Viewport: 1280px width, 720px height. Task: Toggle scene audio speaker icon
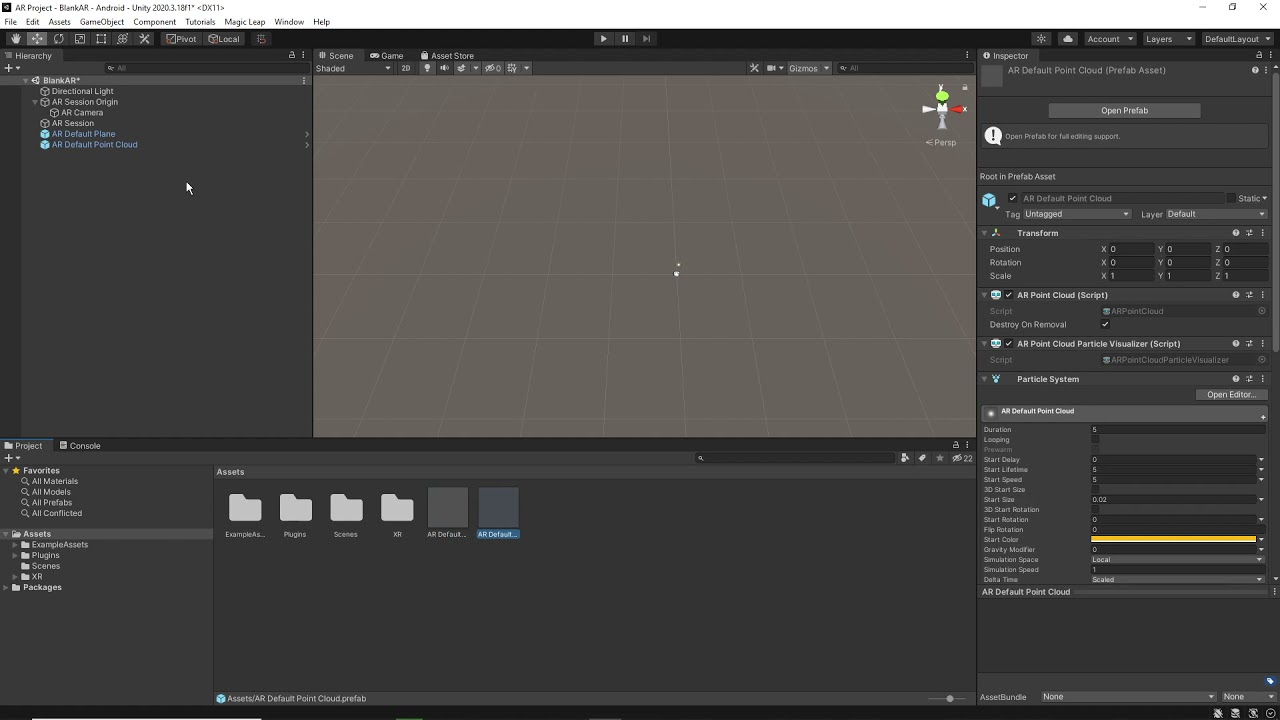(x=444, y=68)
